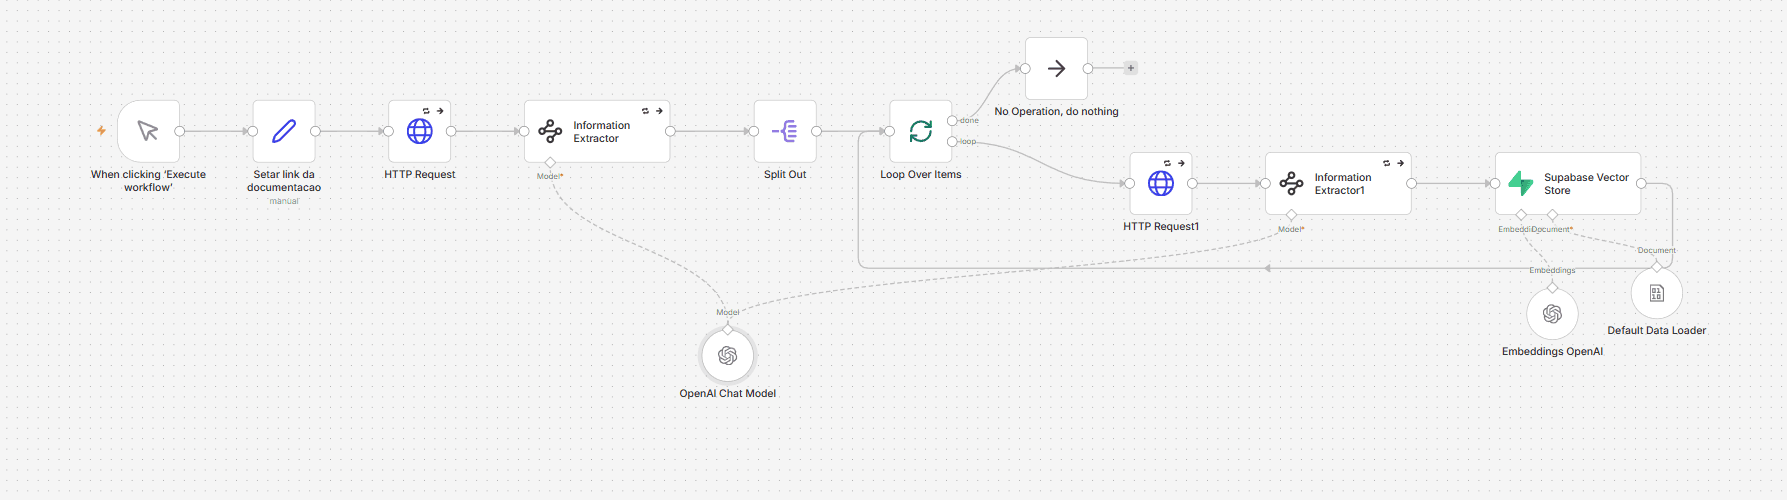Click the Document diamond connector under Supabase Vector Store

pos(1553,215)
